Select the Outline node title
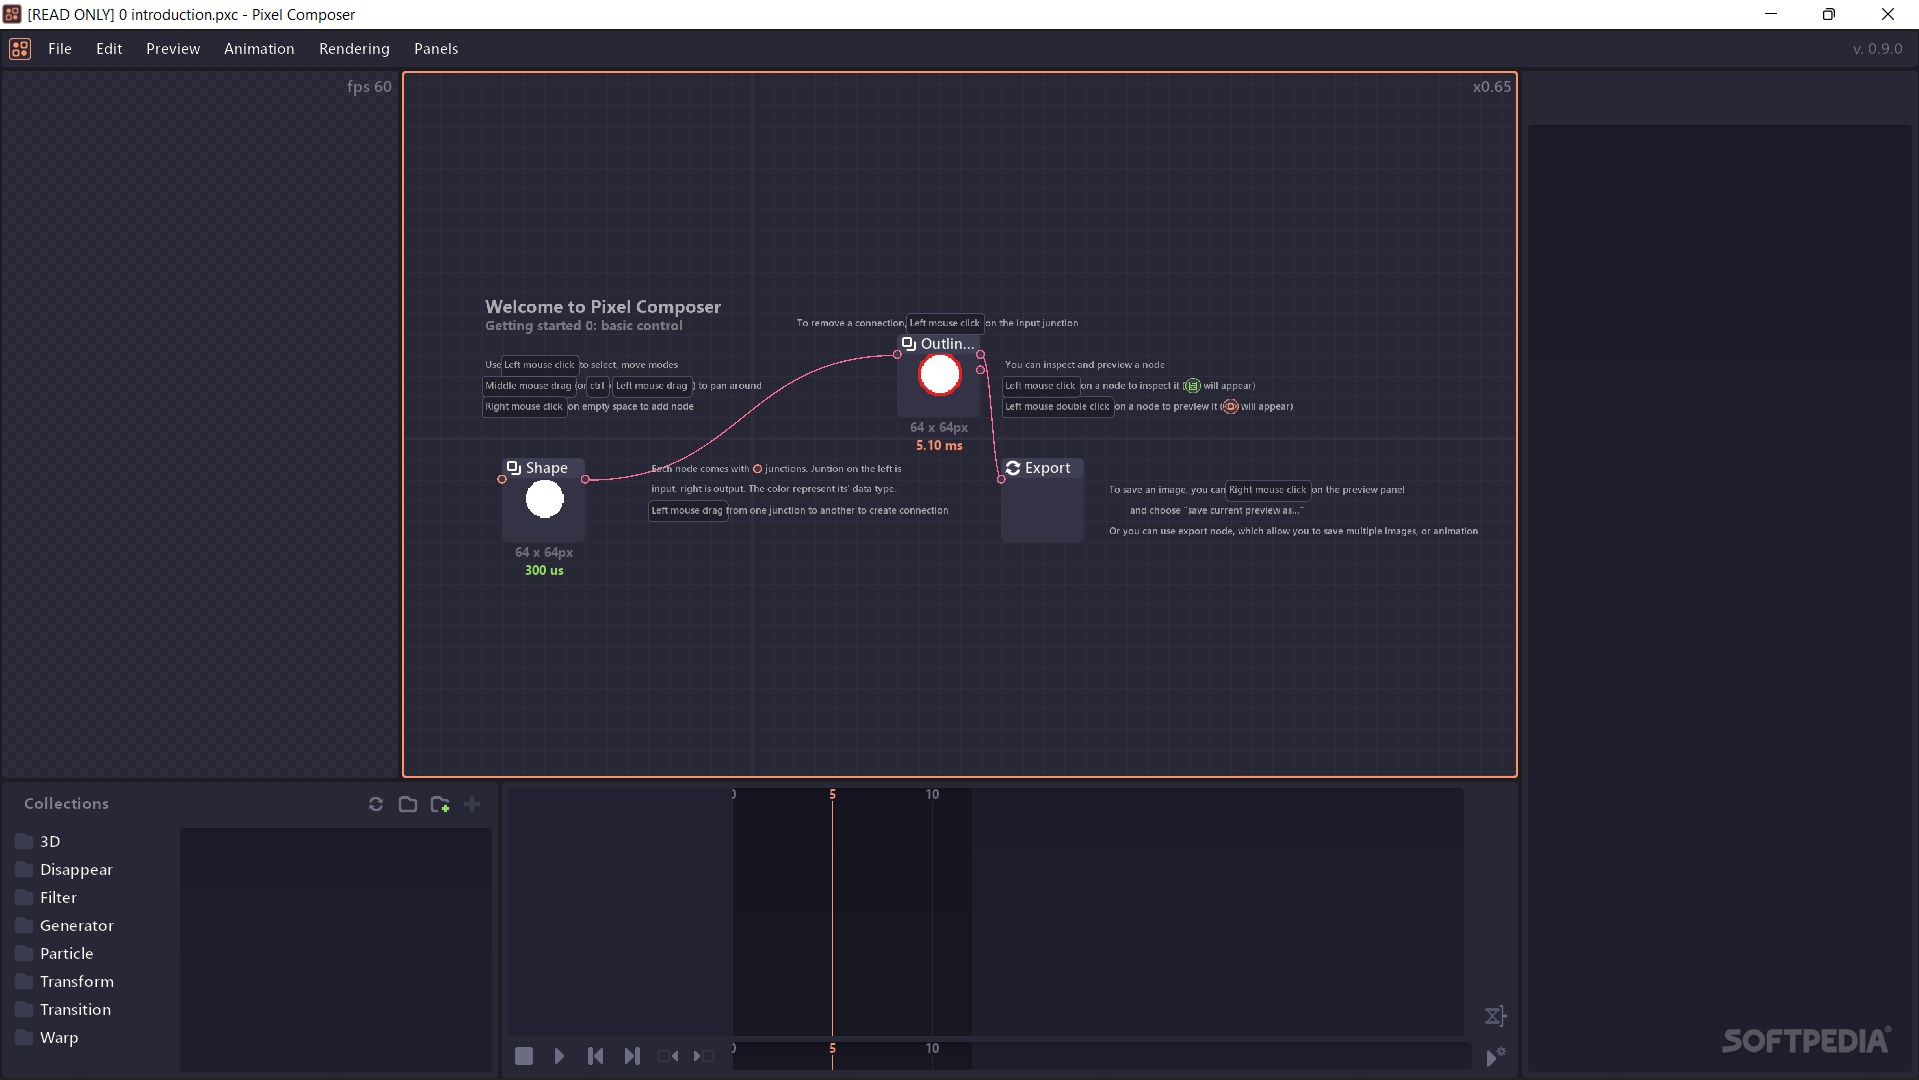This screenshot has height=1080, width=1919. 947,344
